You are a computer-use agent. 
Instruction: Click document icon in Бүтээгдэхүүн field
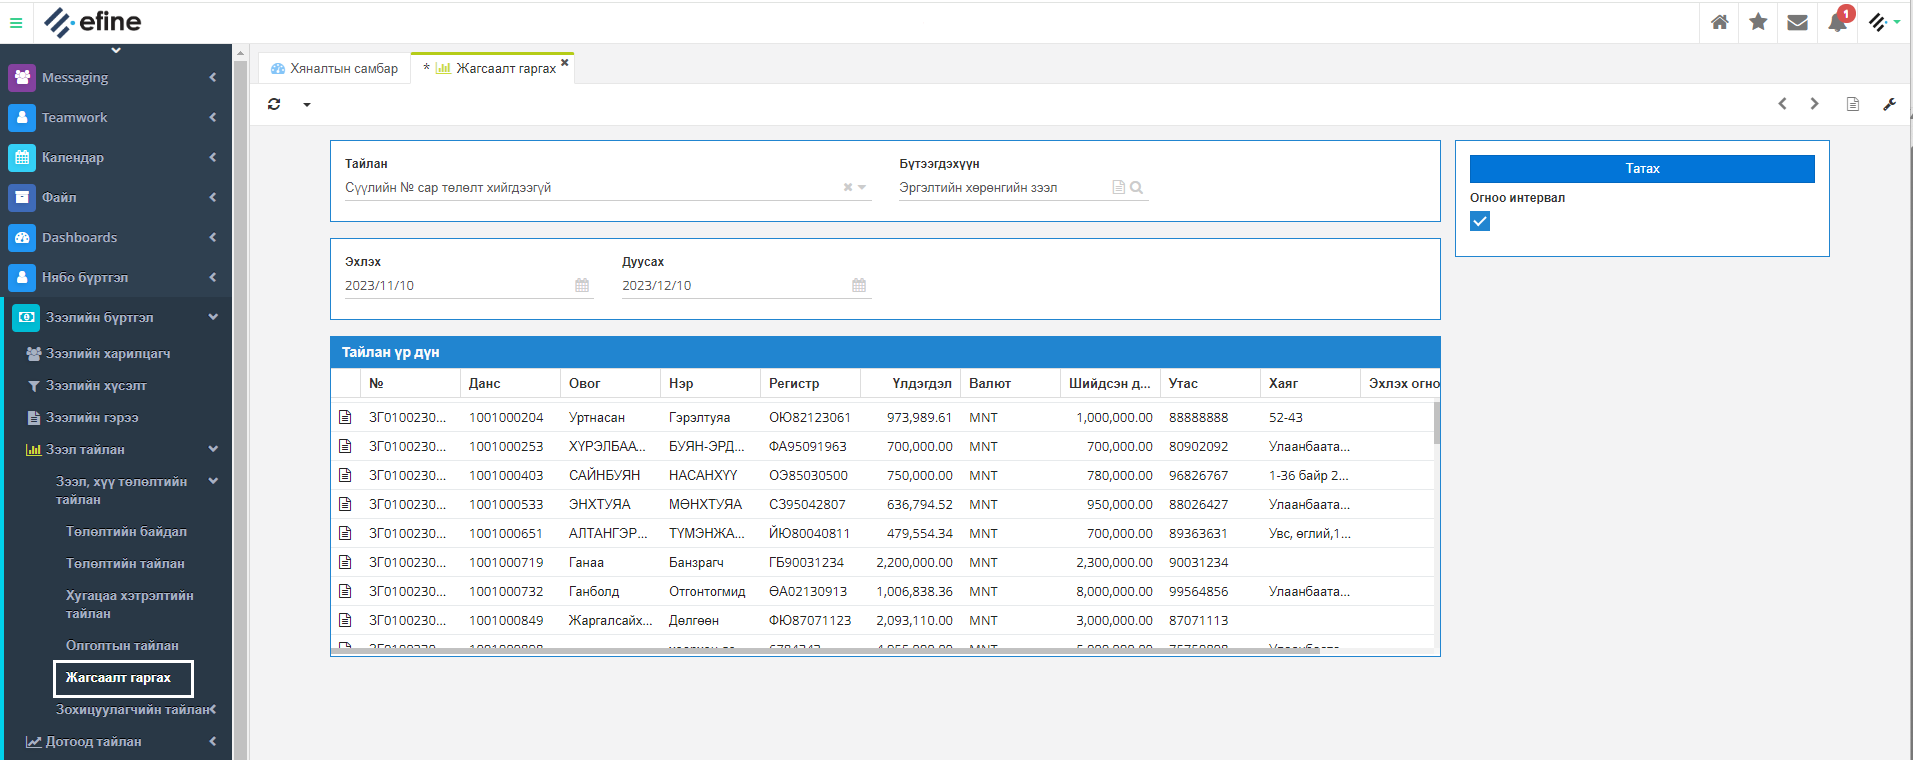pos(1119,187)
